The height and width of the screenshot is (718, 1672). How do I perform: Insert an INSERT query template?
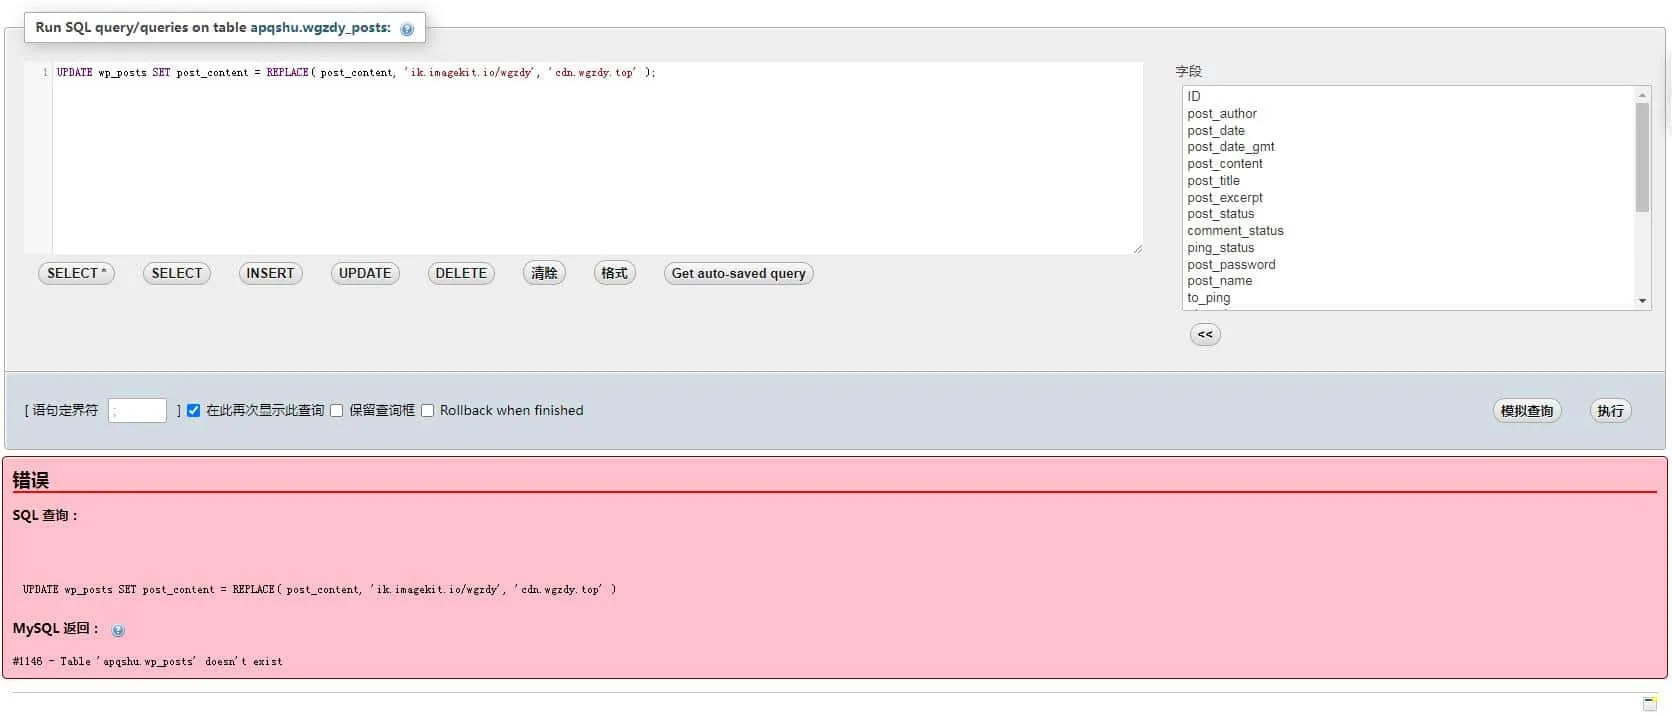[x=270, y=273]
